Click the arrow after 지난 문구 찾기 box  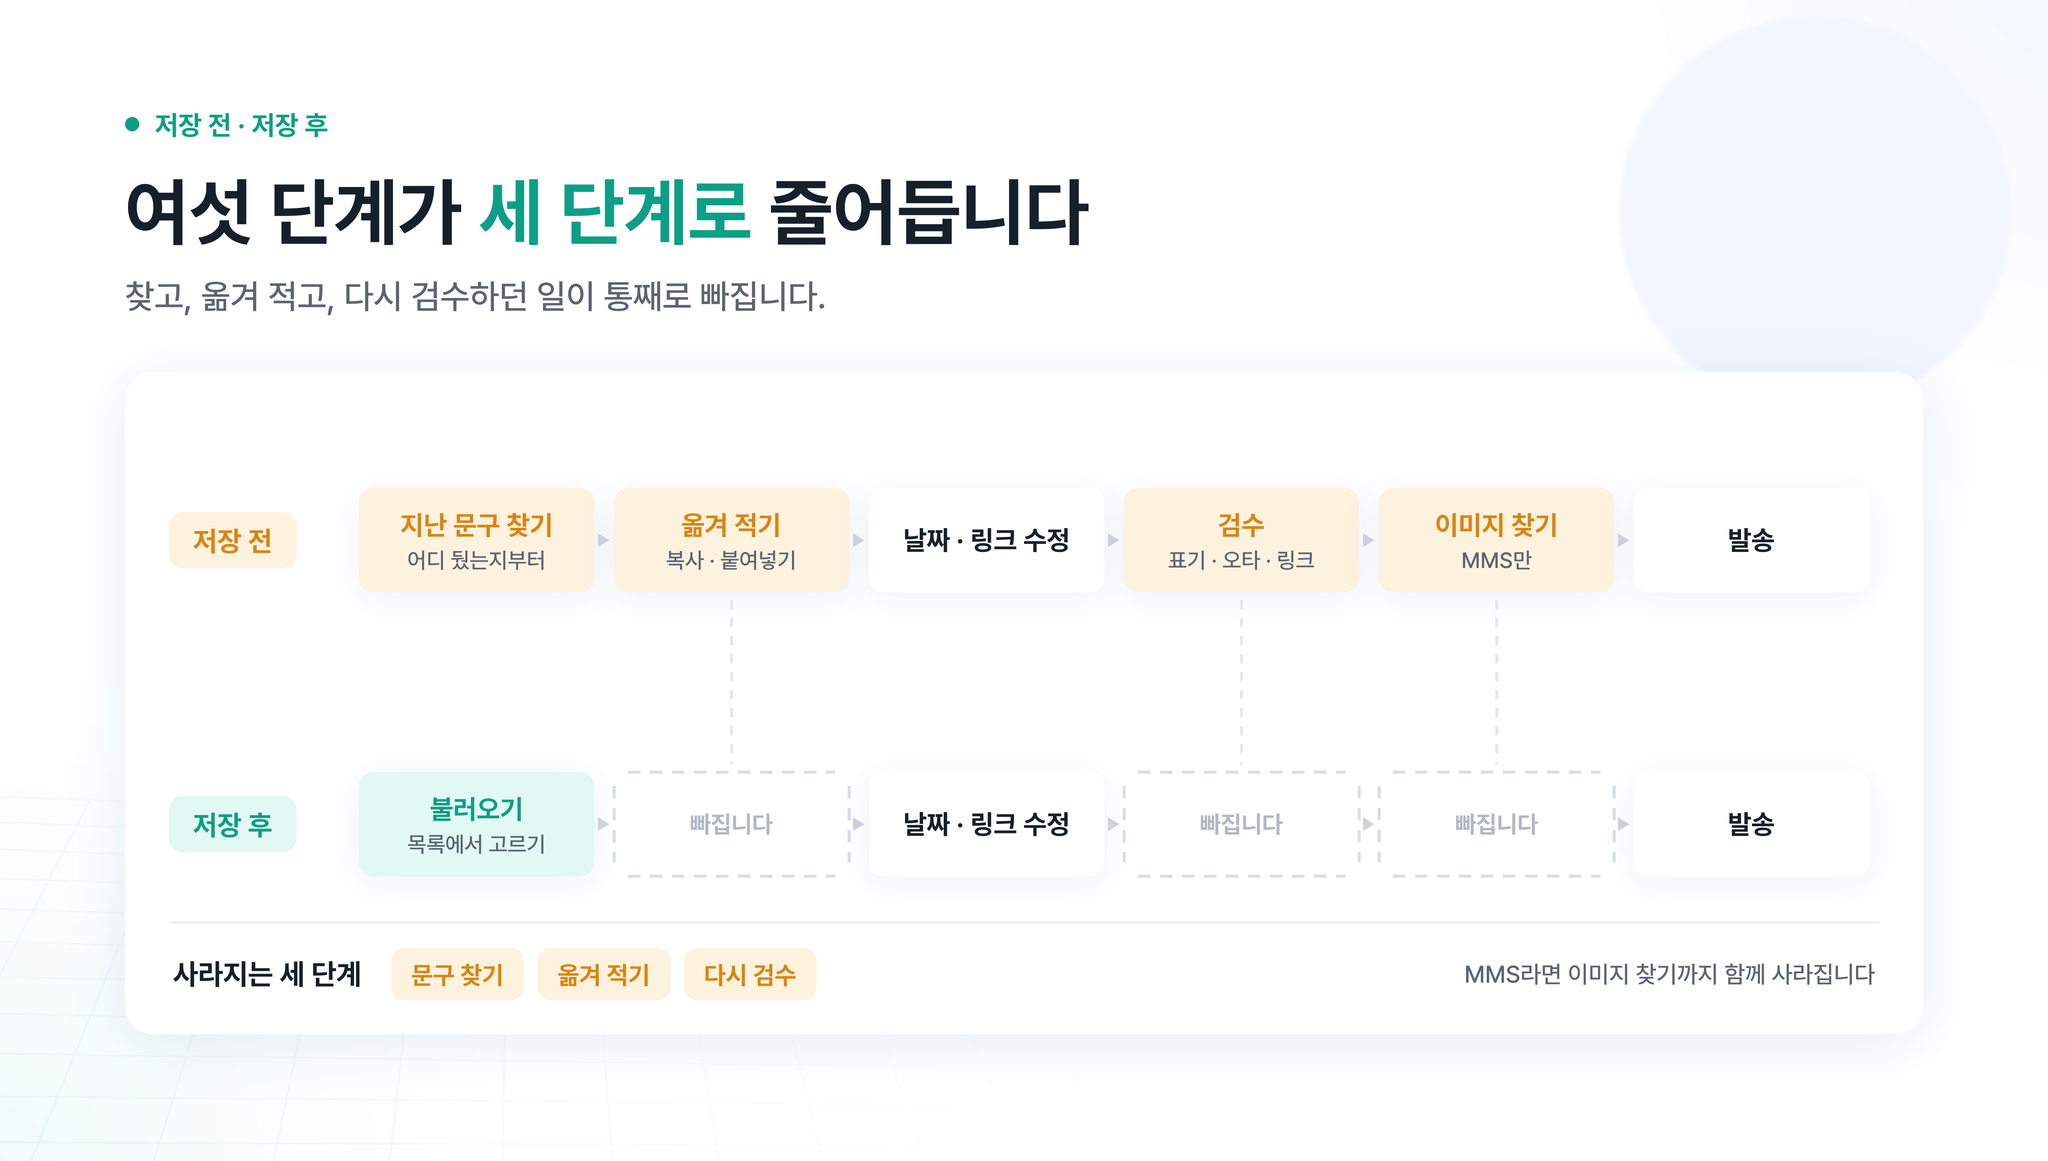[603, 540]
